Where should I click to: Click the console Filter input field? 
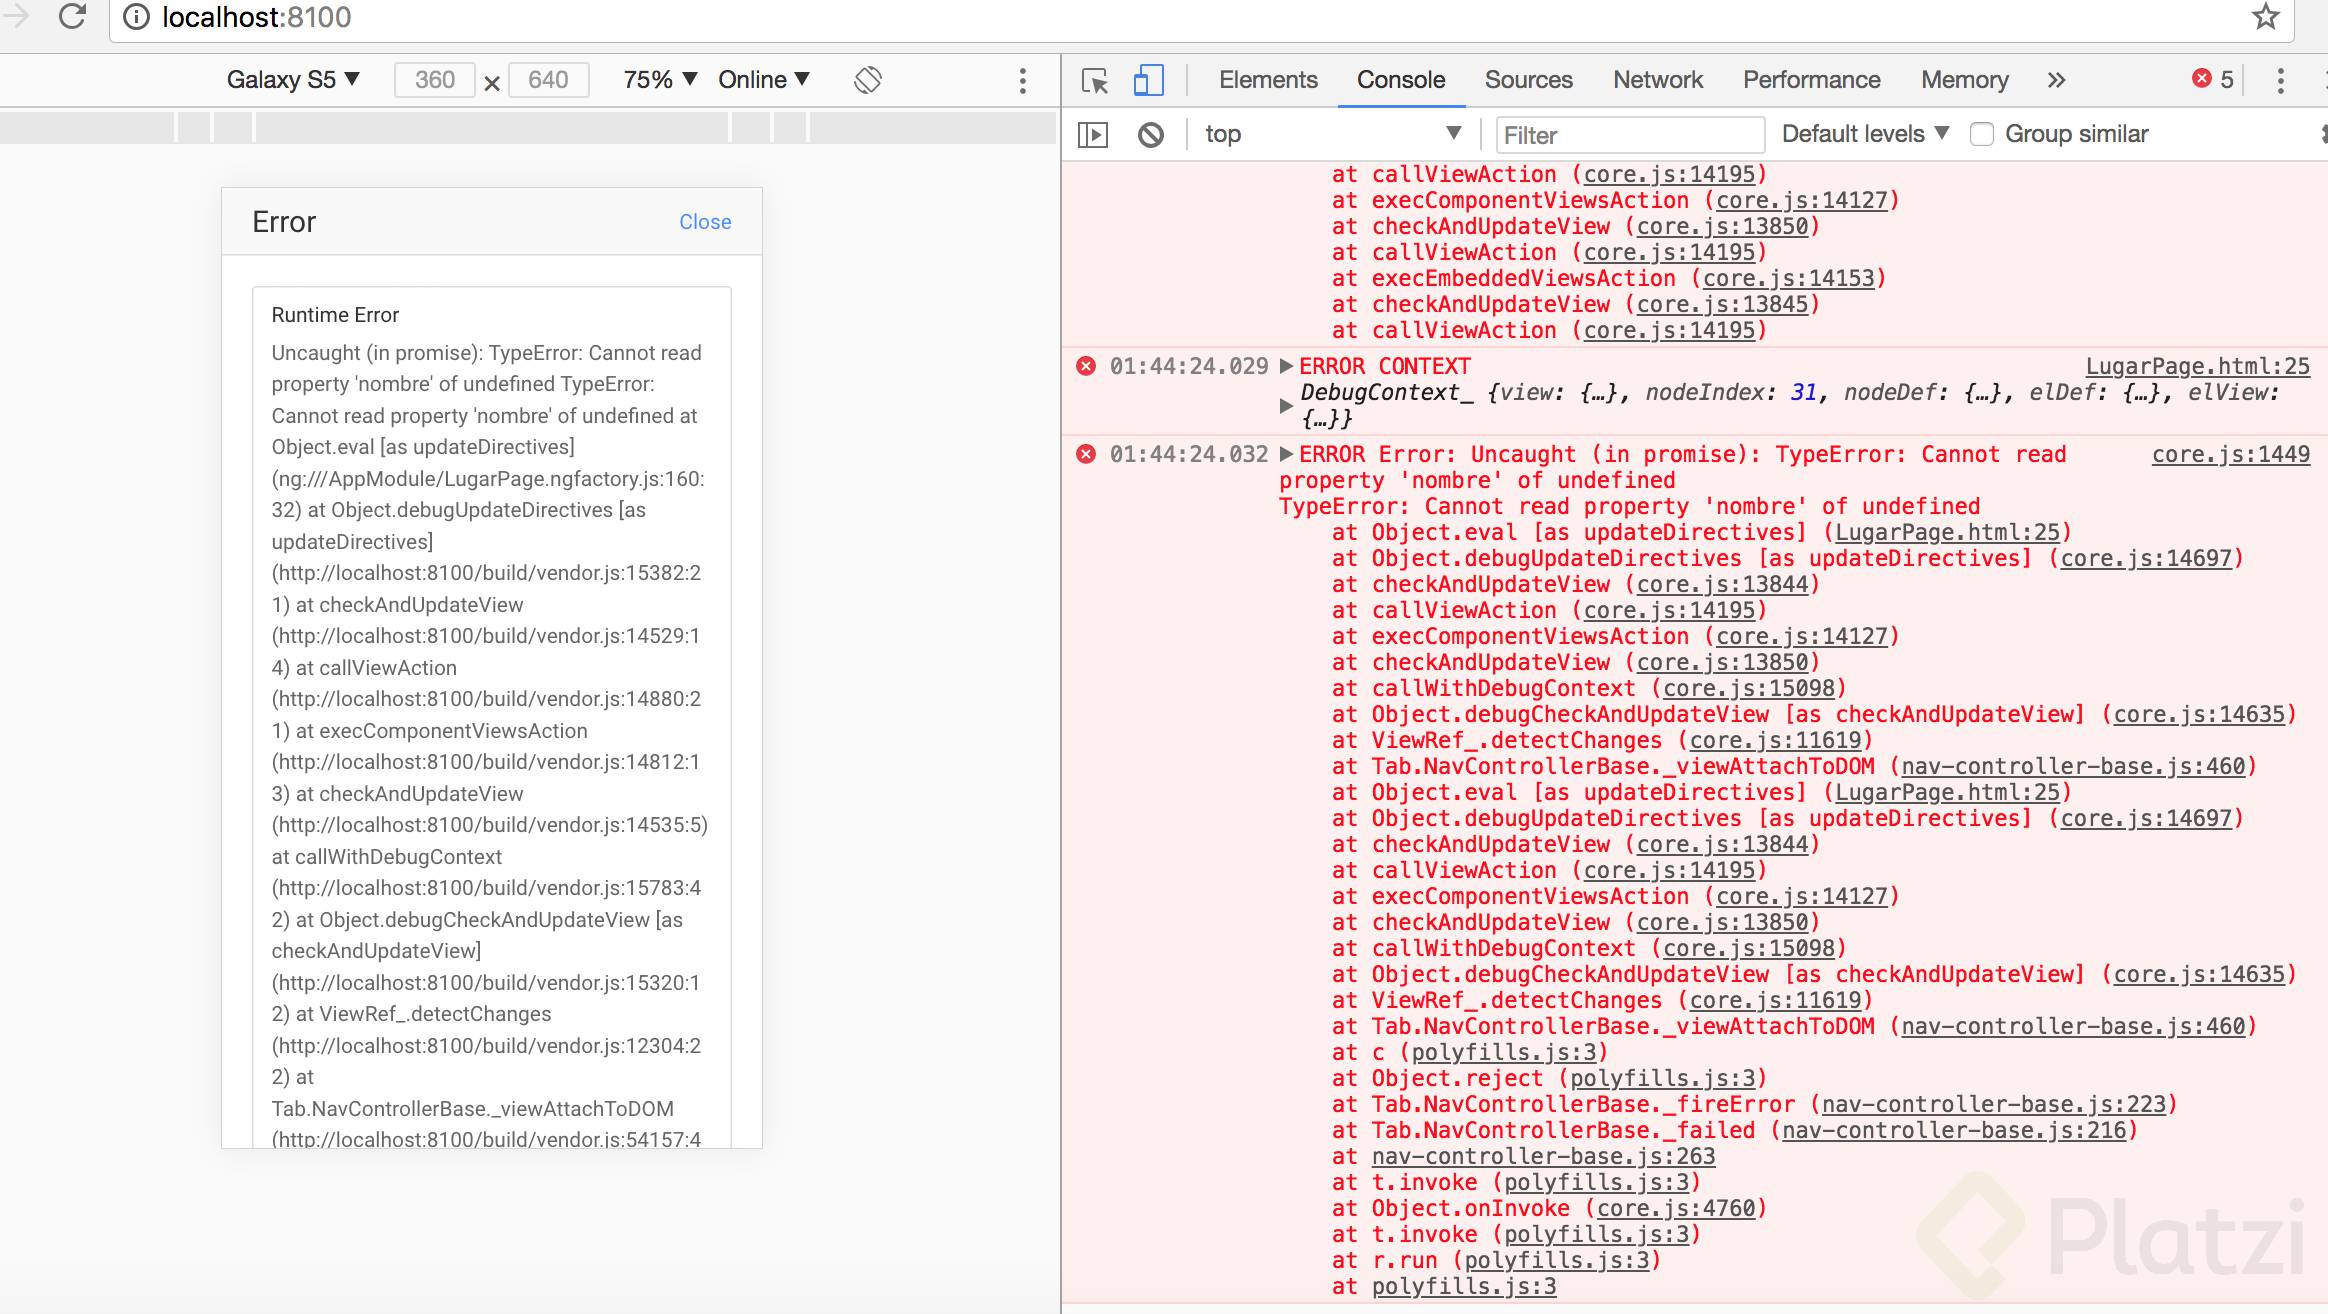click(1628, 135)
